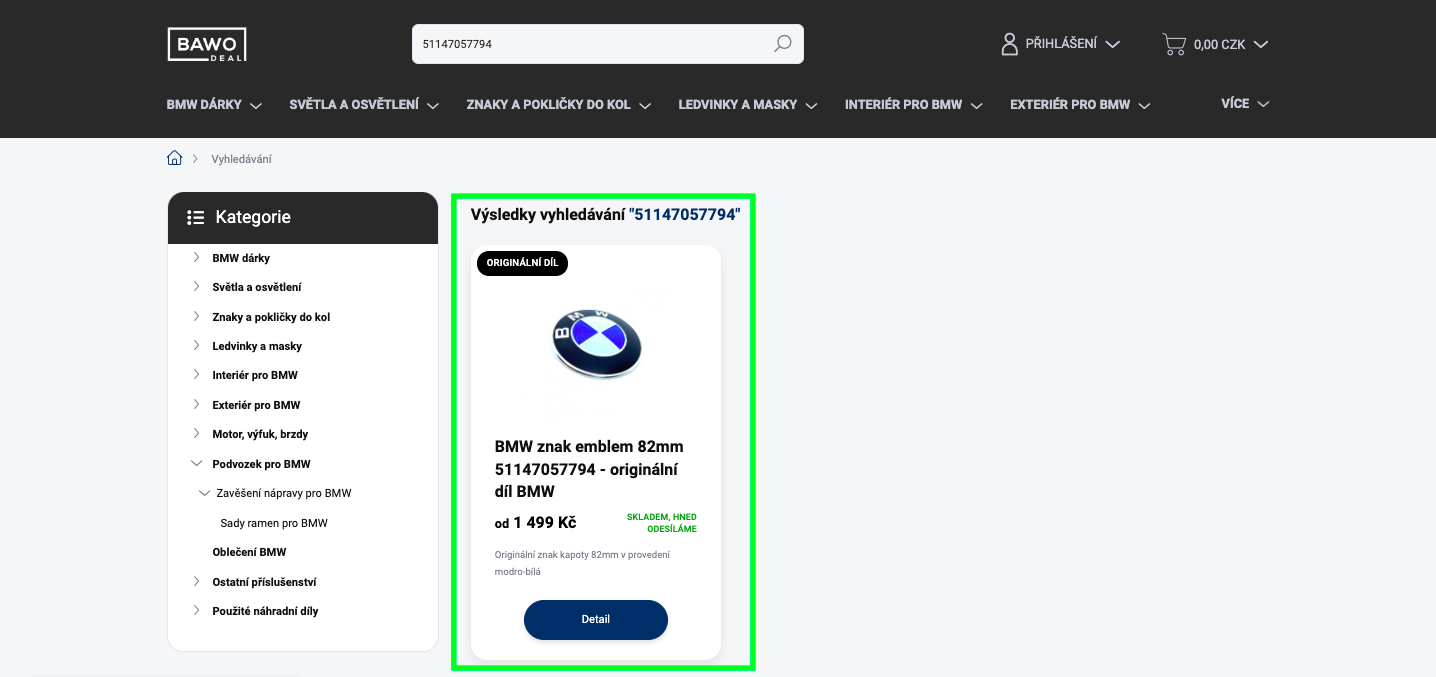The height and width of the screenshot is (677, 1436).
Task: Click the magnifier search icon
Action: [782, 44]
